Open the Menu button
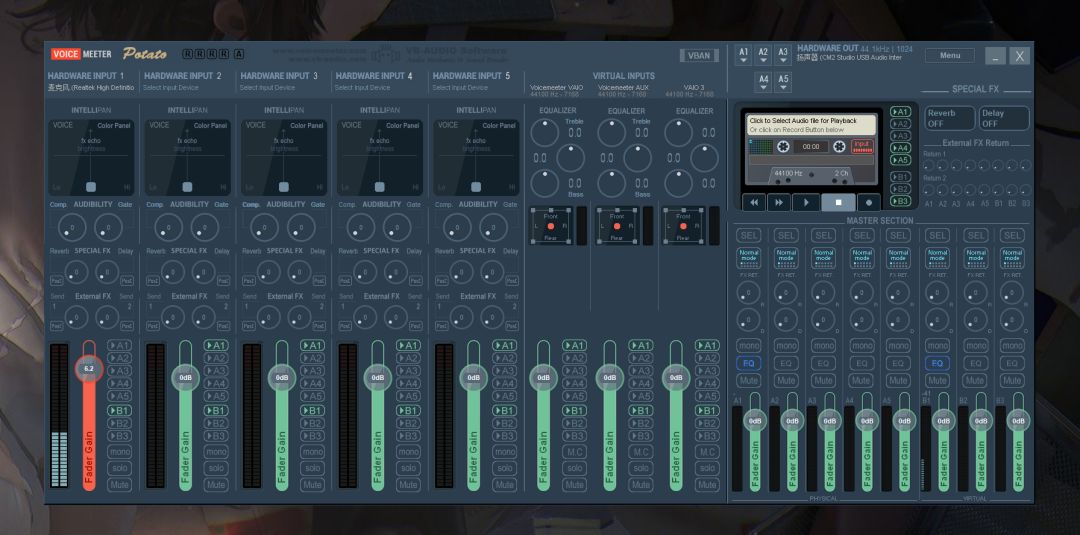This screenshot has height=535, width=1080. (949, 56)
